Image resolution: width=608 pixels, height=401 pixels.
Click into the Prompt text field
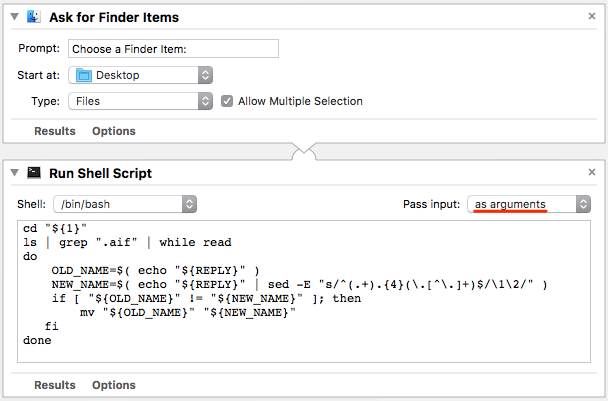click(173, 49)
